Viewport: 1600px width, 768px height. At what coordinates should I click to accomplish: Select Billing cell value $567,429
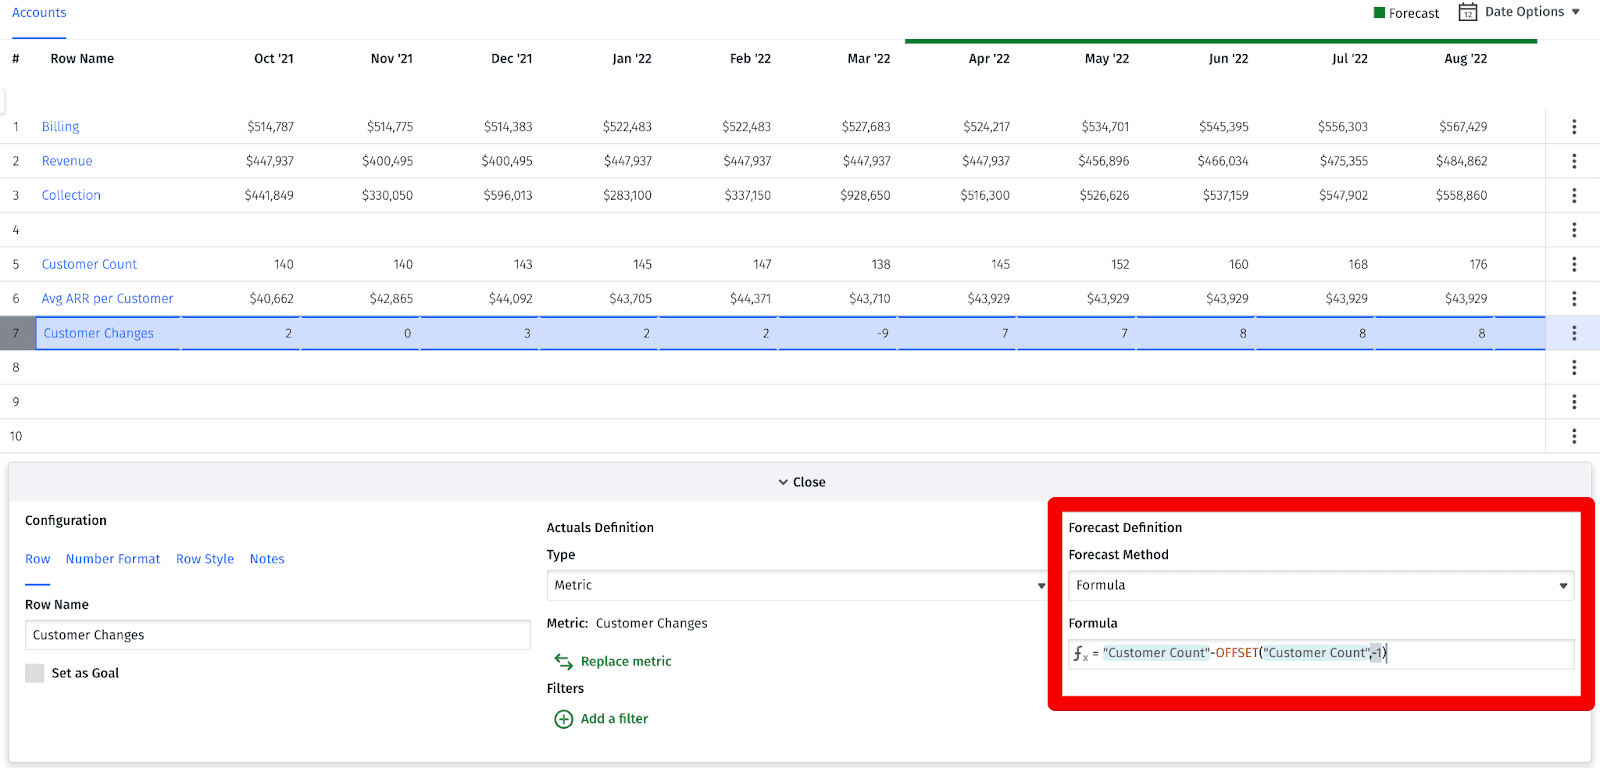(x=1463, y=127)
